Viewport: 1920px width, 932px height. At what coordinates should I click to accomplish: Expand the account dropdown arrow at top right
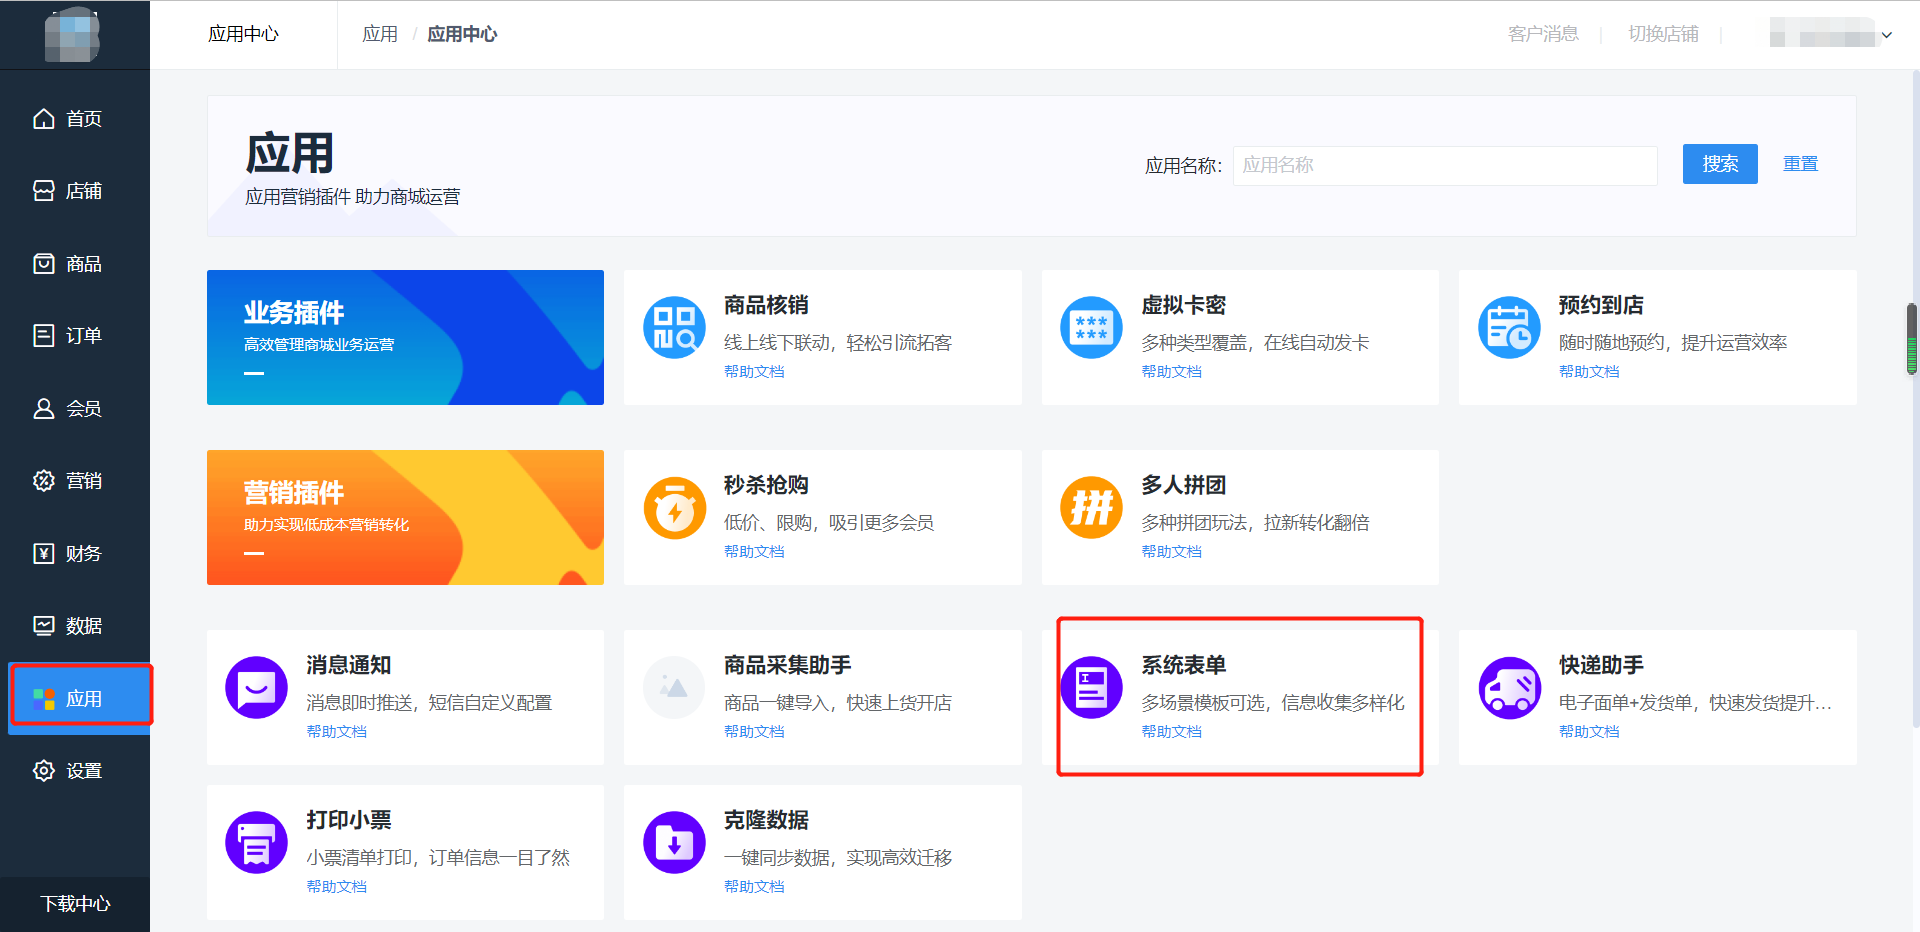[1886, 35]
